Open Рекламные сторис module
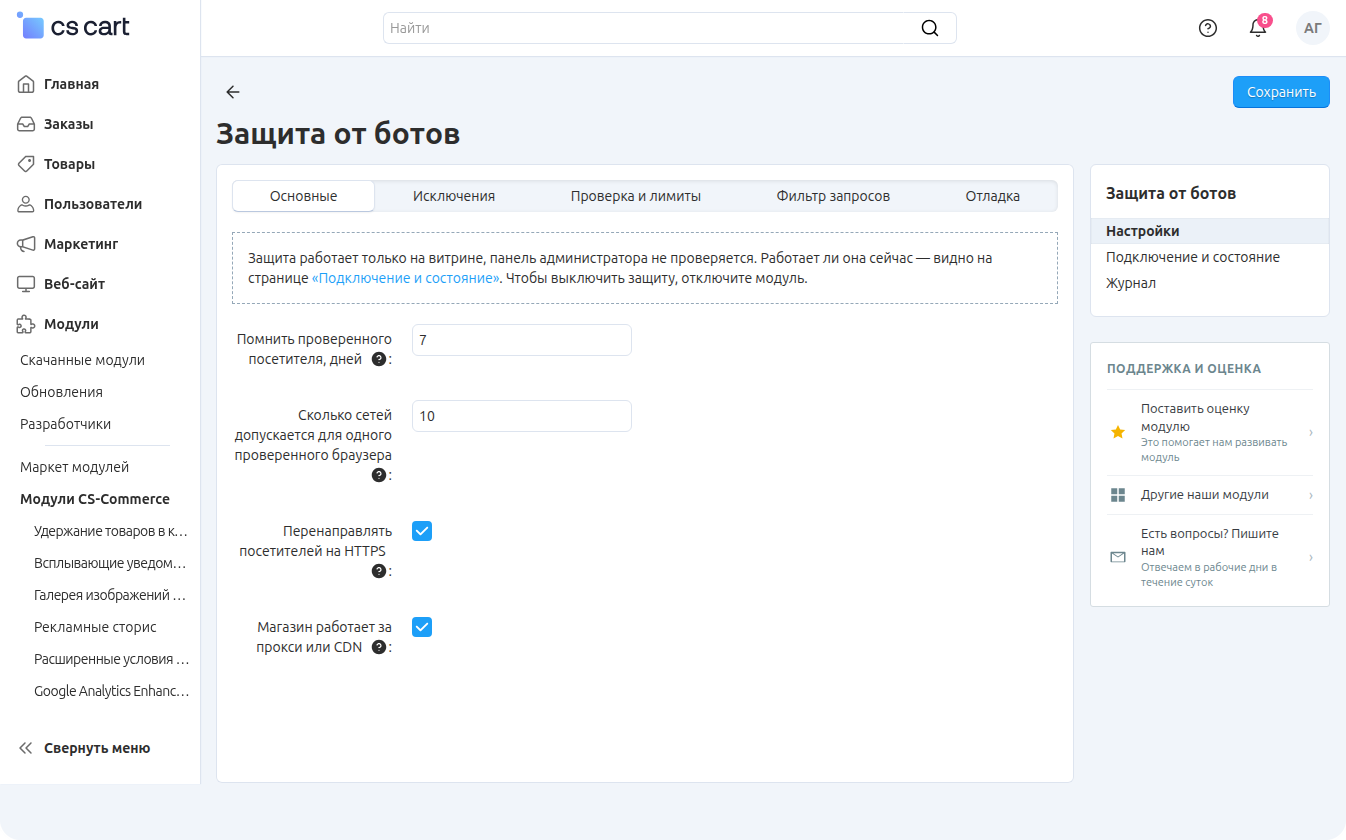This screenshot has width=1346, height=840. [x=95, y=627]
